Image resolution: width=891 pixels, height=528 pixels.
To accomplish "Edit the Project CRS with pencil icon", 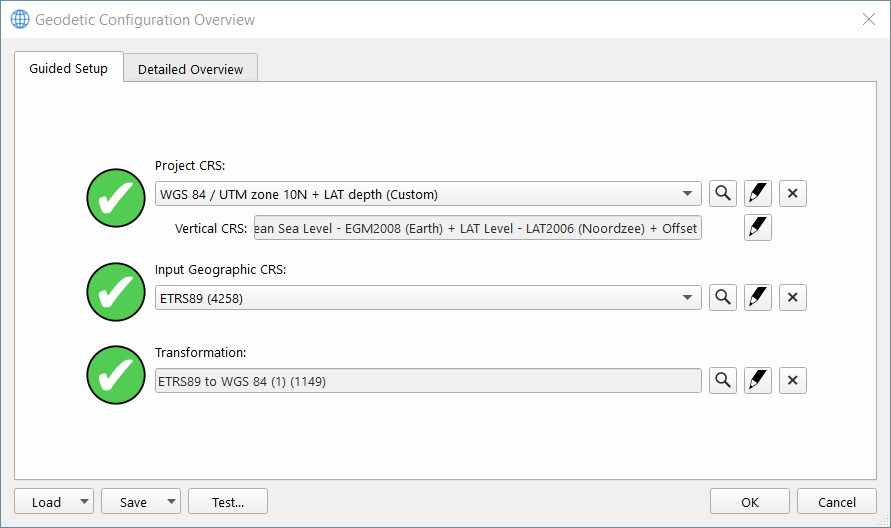I will click(758, 194).
